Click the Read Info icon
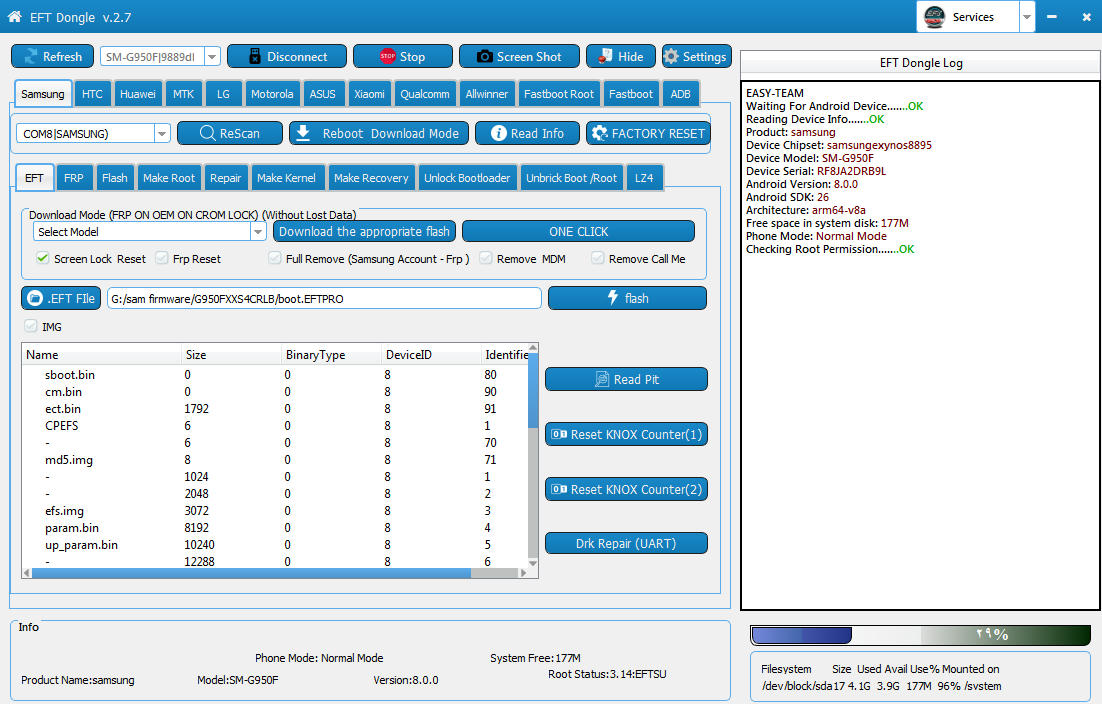The width and height of the screenshot is (1102, 704). tap(498, 133)
